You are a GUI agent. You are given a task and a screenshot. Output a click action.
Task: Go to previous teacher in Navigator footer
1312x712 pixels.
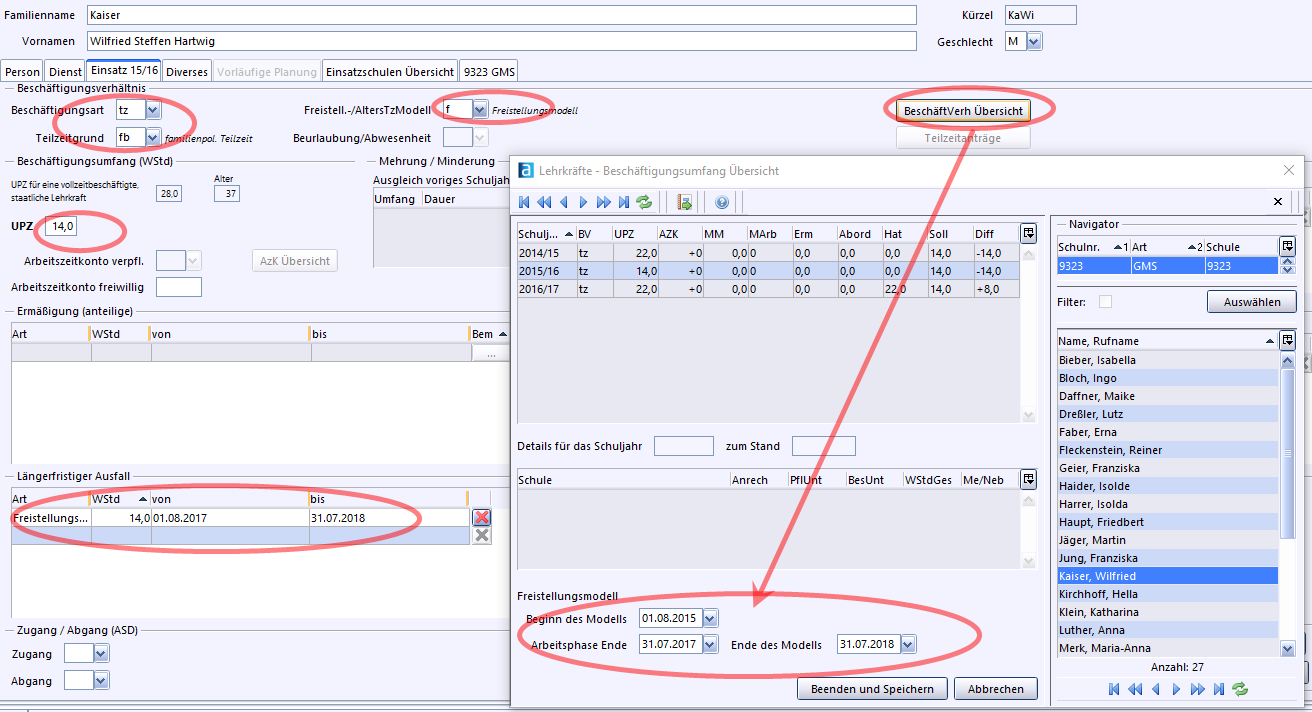pyautogui.click(x=1156, y=689)
